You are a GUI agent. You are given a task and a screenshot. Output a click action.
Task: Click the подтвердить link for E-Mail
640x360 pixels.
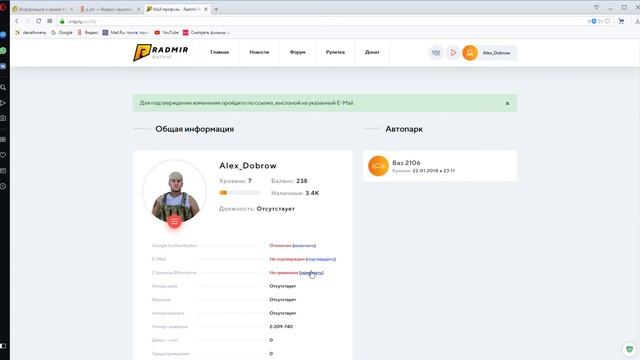pos(321,259)
